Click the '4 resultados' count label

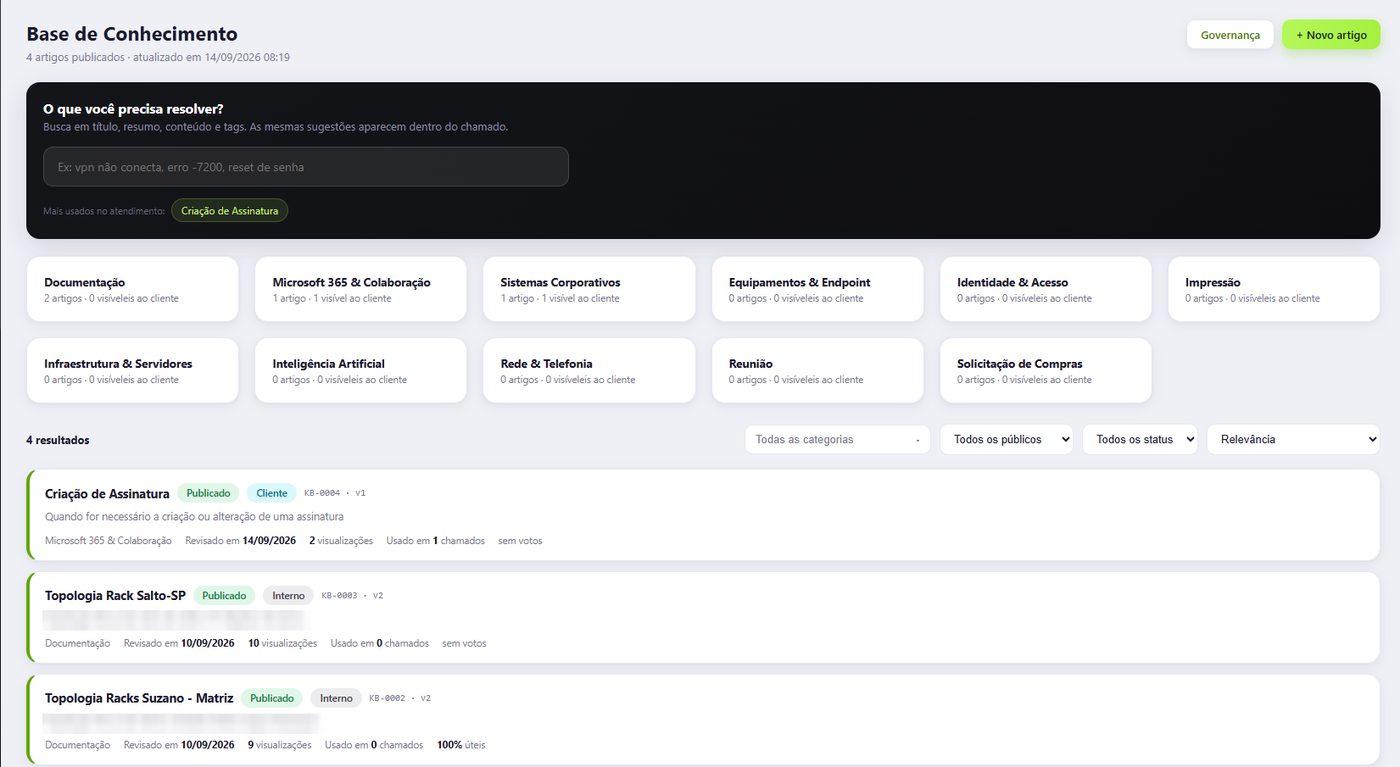[x=58, y=440]
